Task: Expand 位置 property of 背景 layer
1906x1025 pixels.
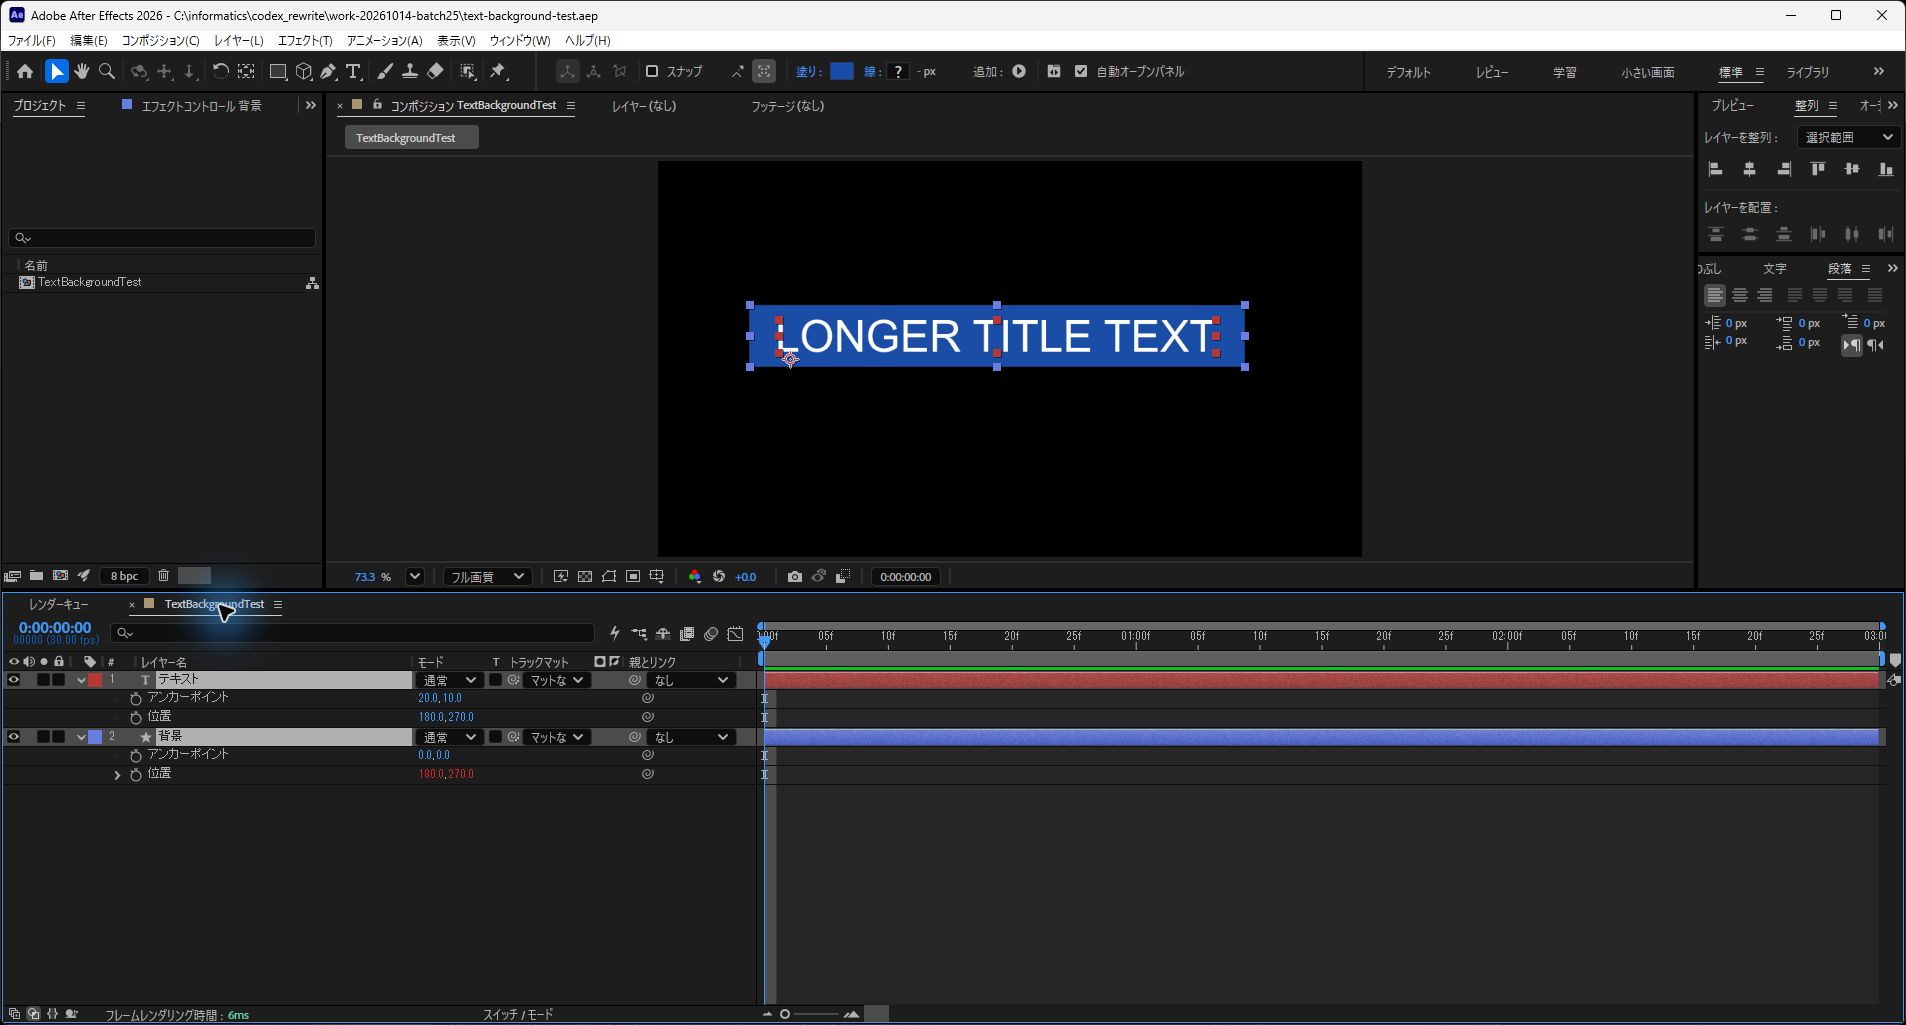Action: [x=117, y=775]
